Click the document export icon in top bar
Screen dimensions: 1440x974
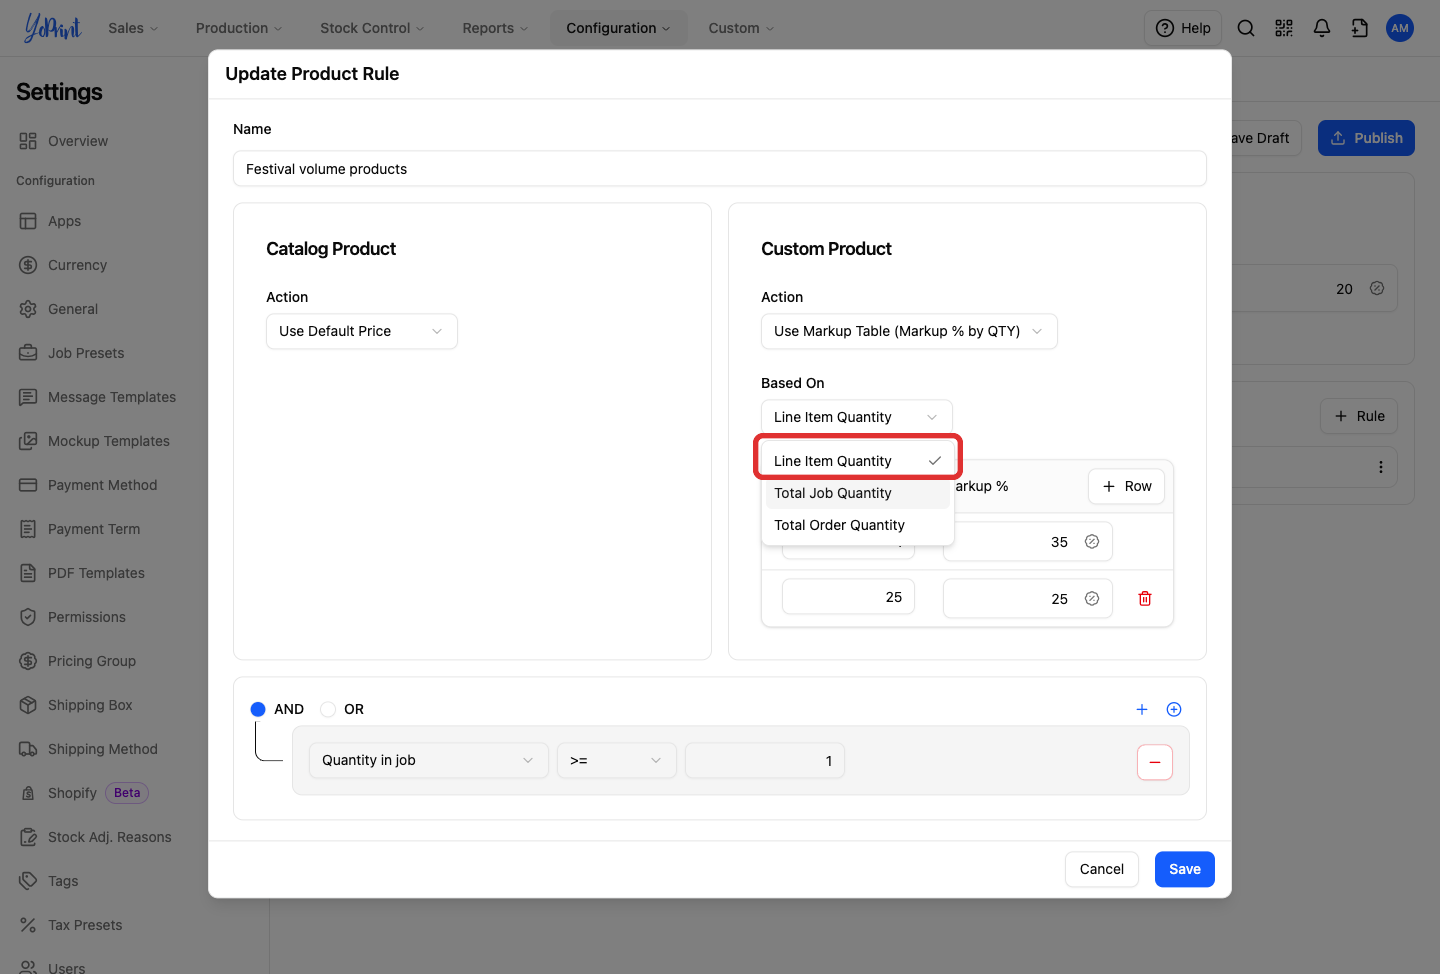(1360, 28)
